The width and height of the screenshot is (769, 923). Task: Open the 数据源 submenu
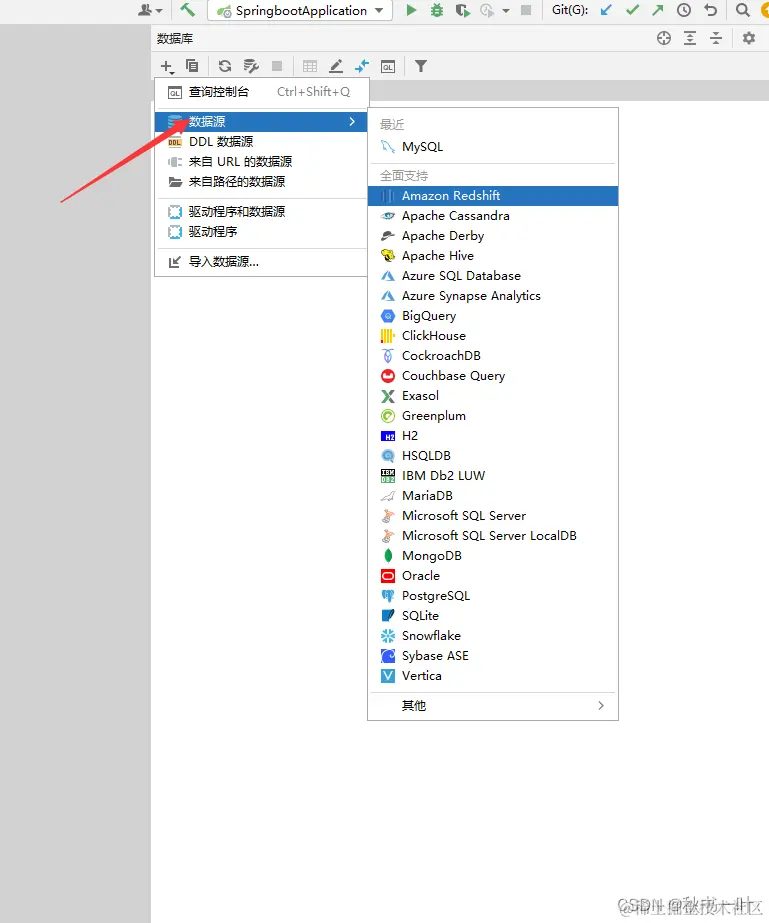click(261, 121)
